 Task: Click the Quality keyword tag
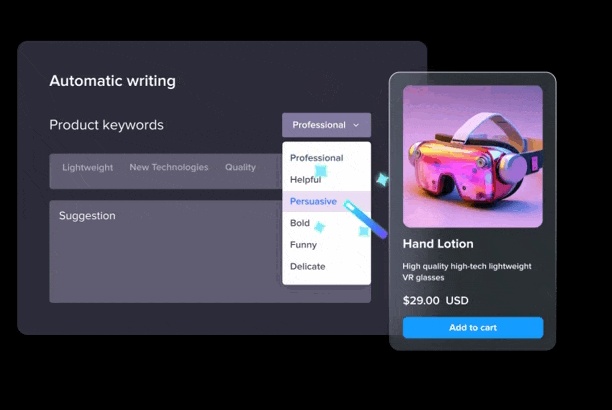pos(240,167)
